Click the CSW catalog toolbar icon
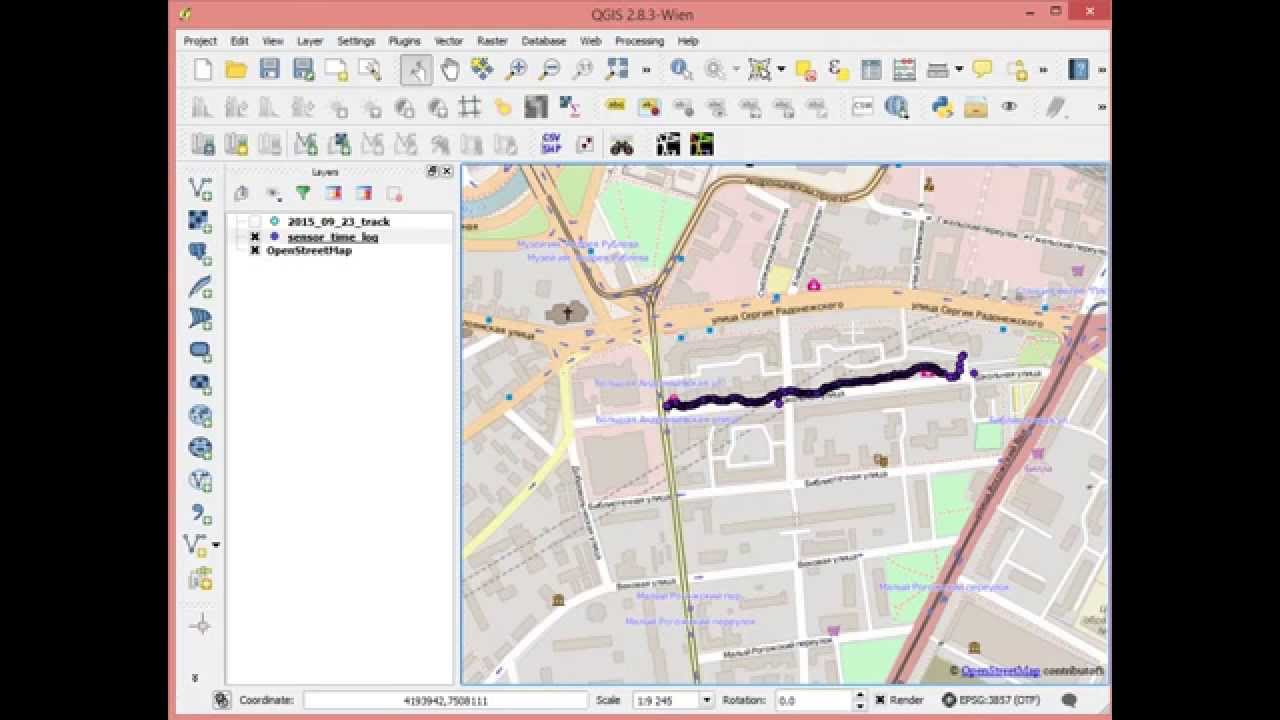Screen dimensions: 1280x720 [x=862, y=107]
